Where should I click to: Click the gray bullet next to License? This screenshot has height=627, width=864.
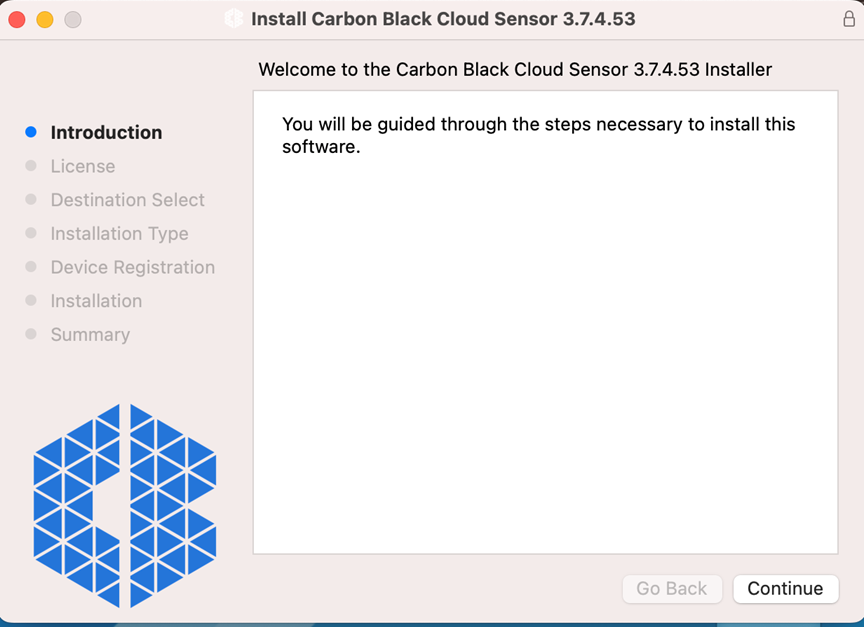[31, 166]
